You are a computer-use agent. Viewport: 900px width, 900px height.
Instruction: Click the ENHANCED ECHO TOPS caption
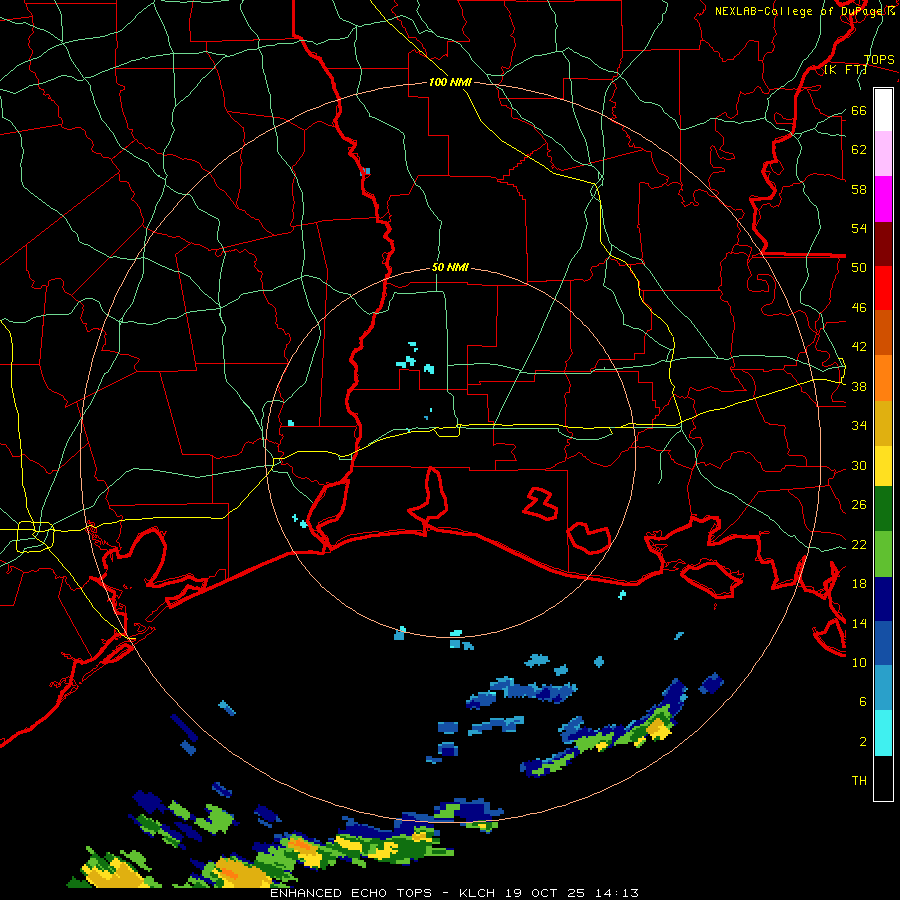tap(355, 893)
